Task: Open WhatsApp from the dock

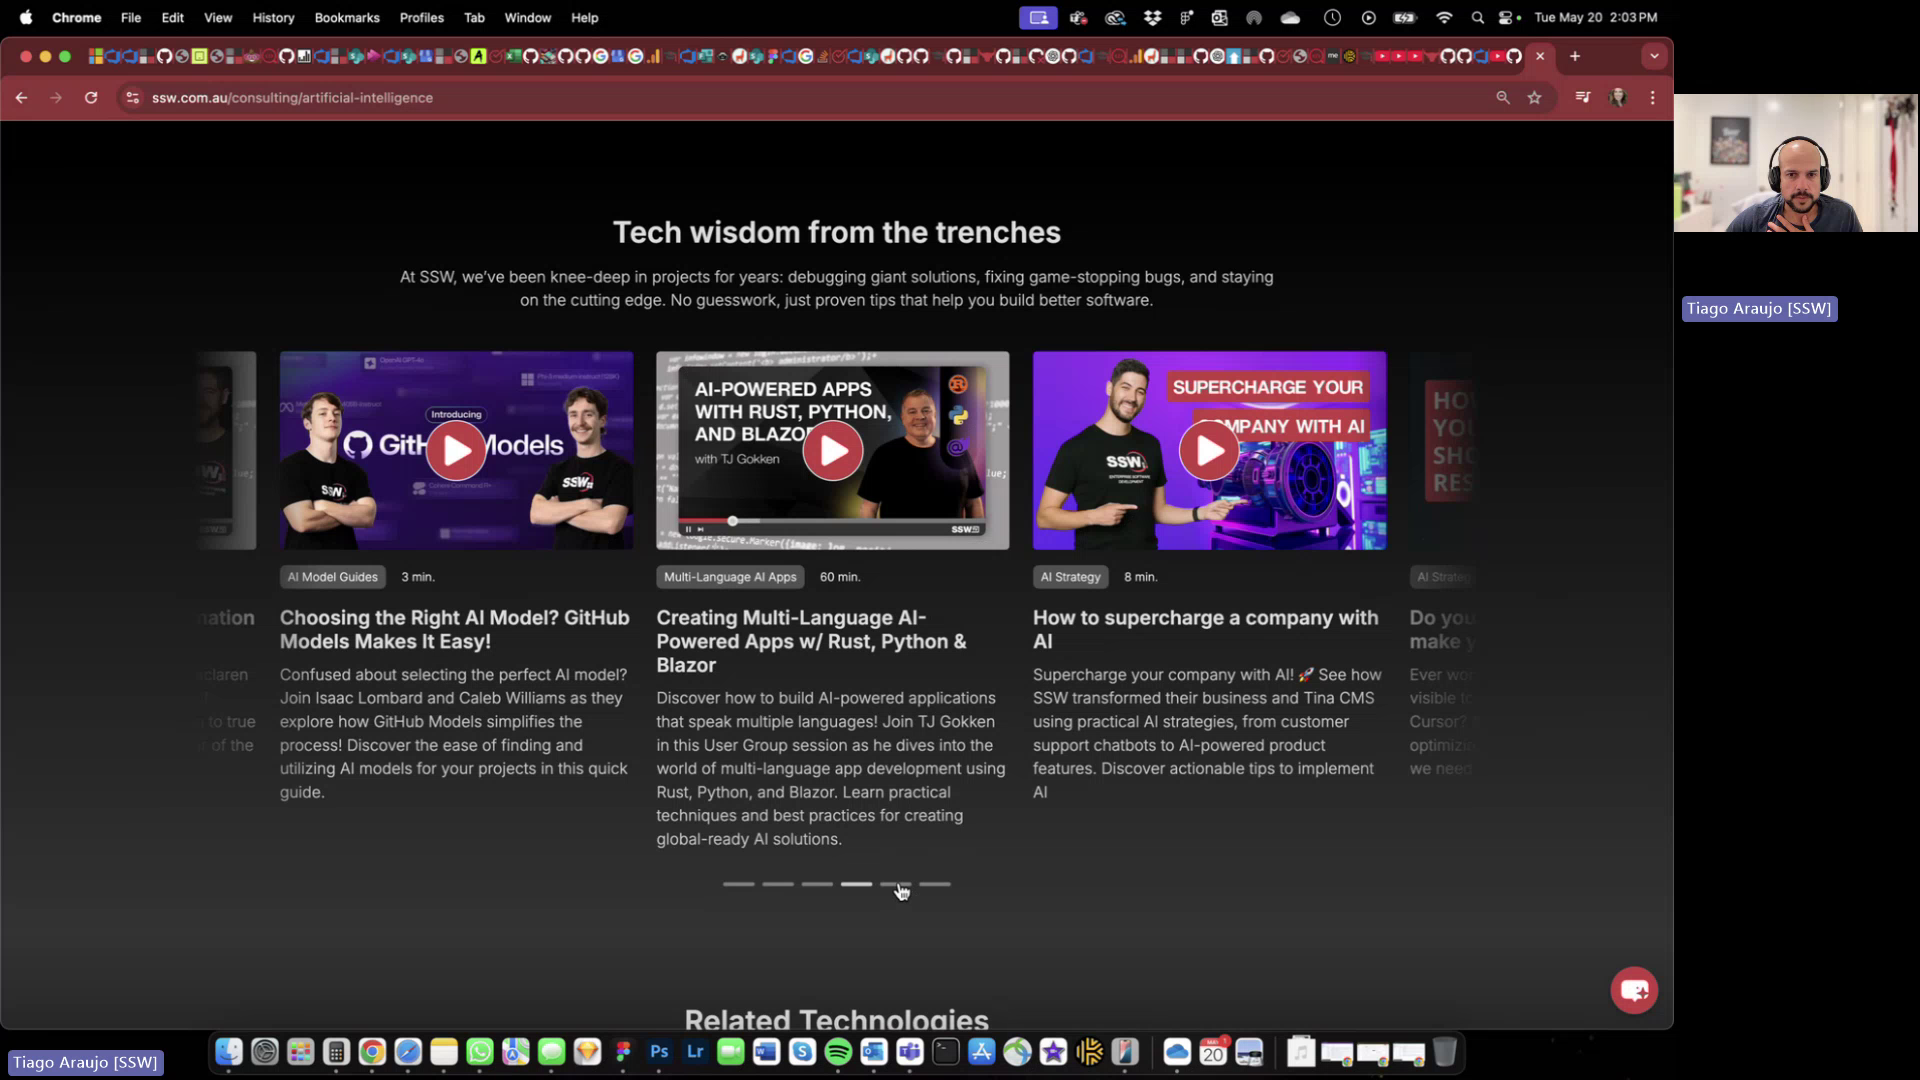Action: [480, 1052]
